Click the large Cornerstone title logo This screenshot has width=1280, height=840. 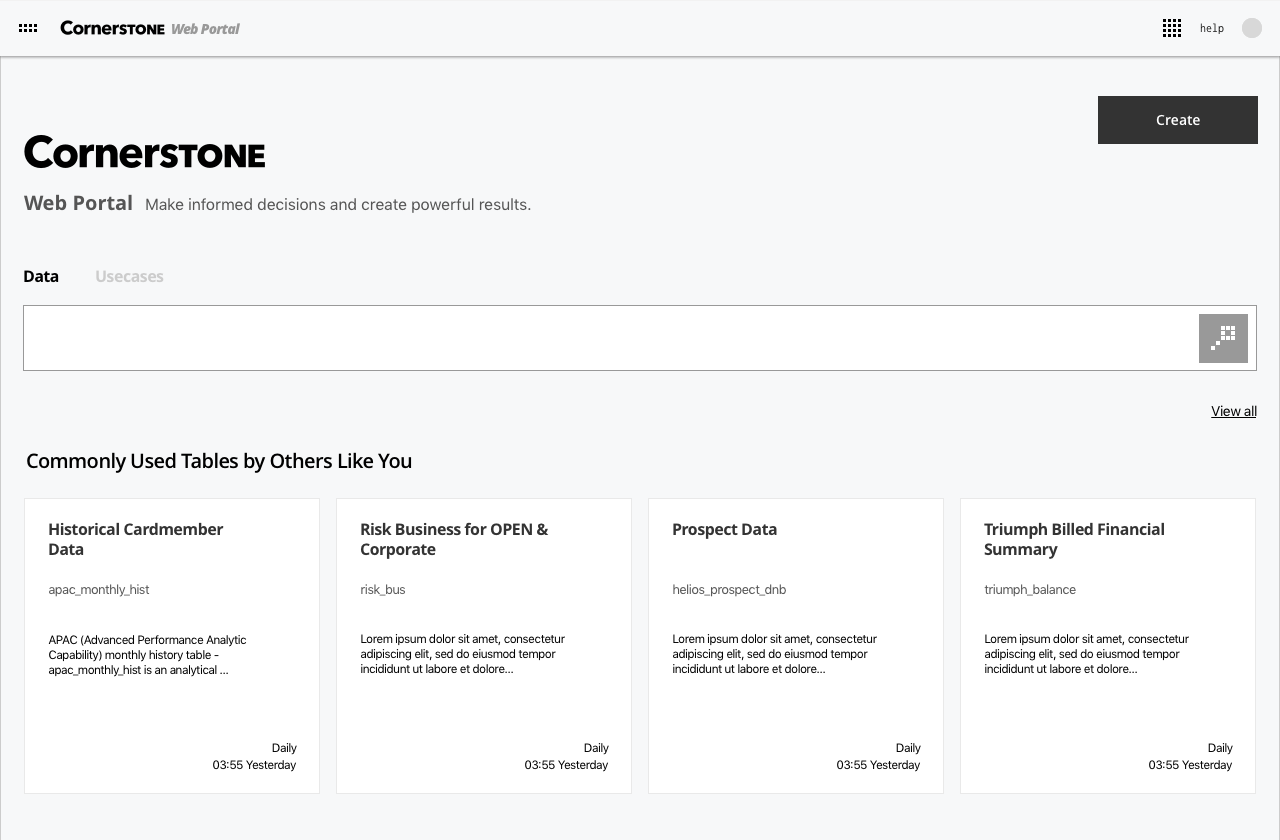(x=145, y=153)
